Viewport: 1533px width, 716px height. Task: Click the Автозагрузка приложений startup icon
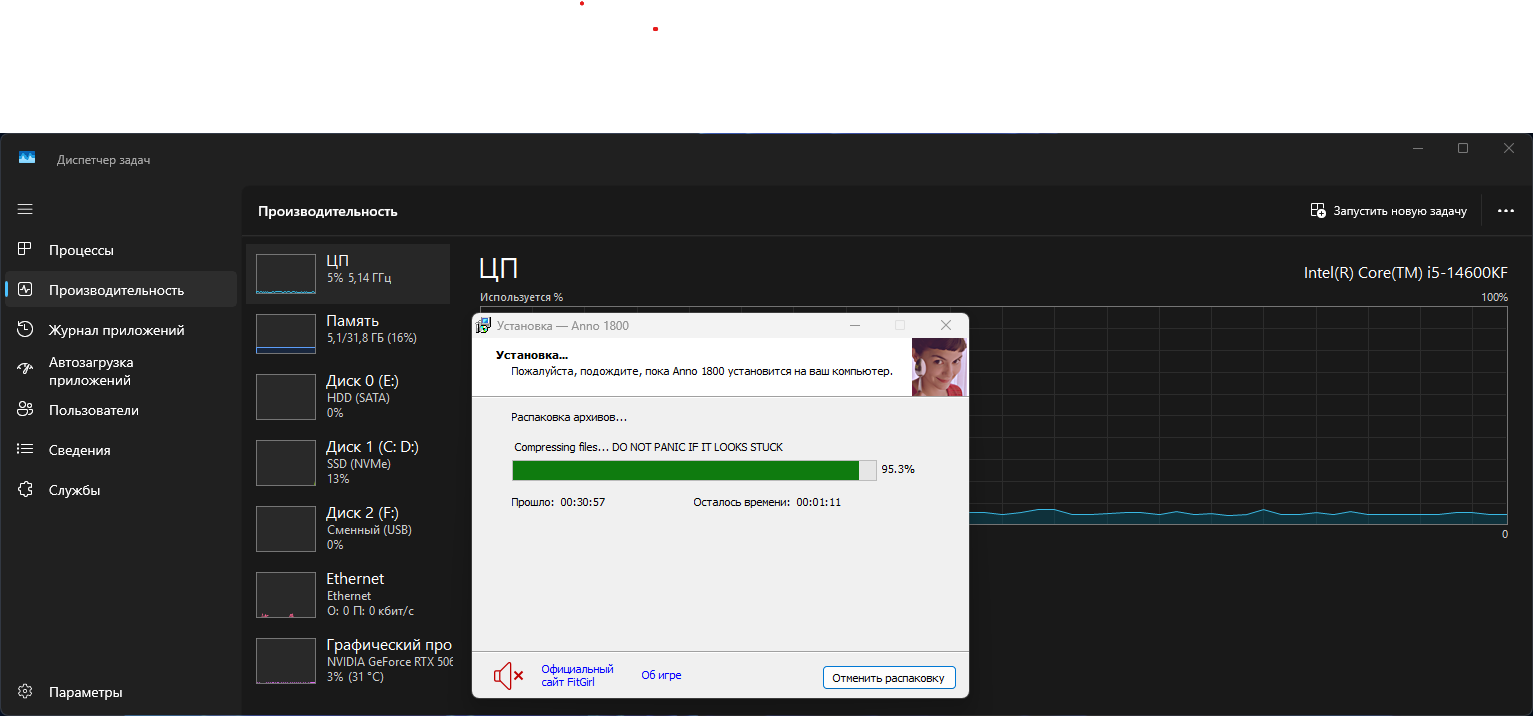click(x=26, y=370)
